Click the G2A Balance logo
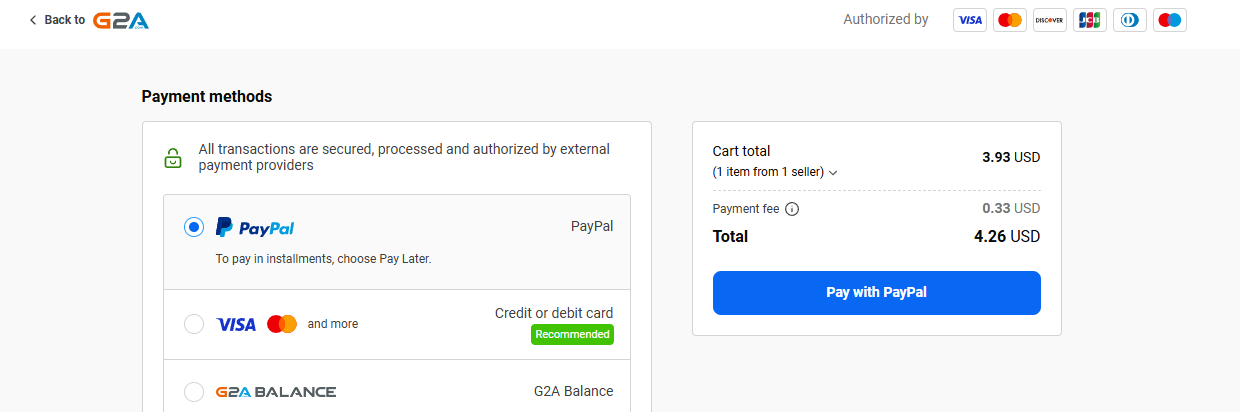 276,392
